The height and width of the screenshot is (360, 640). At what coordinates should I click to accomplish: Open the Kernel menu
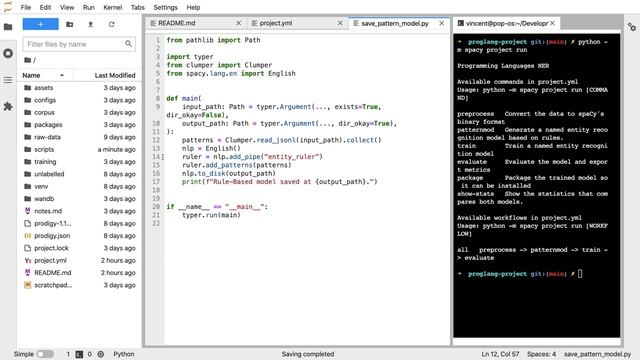point(113,7)
